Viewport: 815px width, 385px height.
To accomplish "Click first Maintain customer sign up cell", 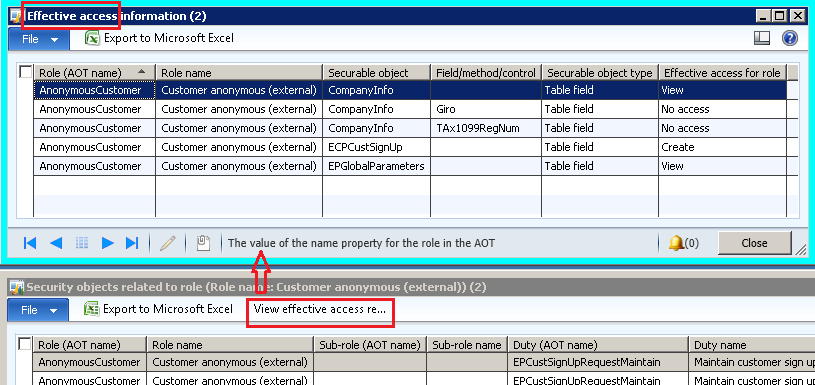I will [x=752, y=362].
